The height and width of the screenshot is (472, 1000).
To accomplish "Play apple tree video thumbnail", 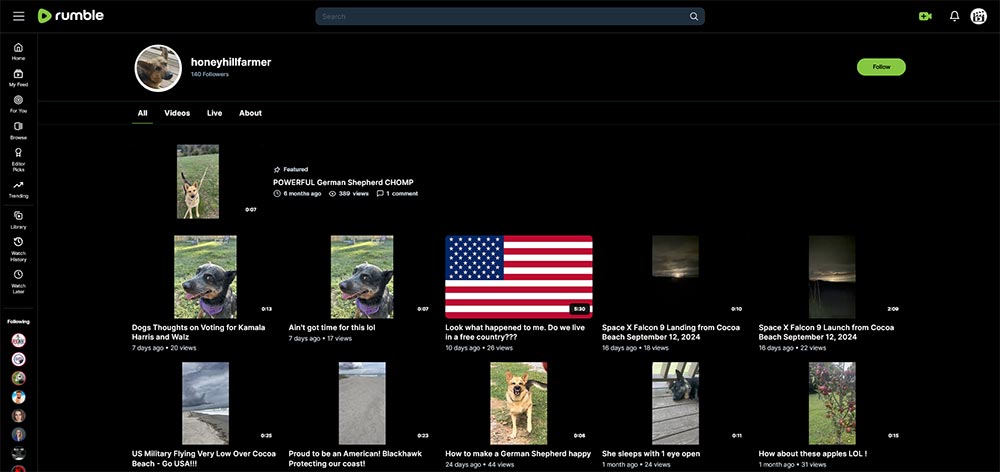I will coord(832,403).
